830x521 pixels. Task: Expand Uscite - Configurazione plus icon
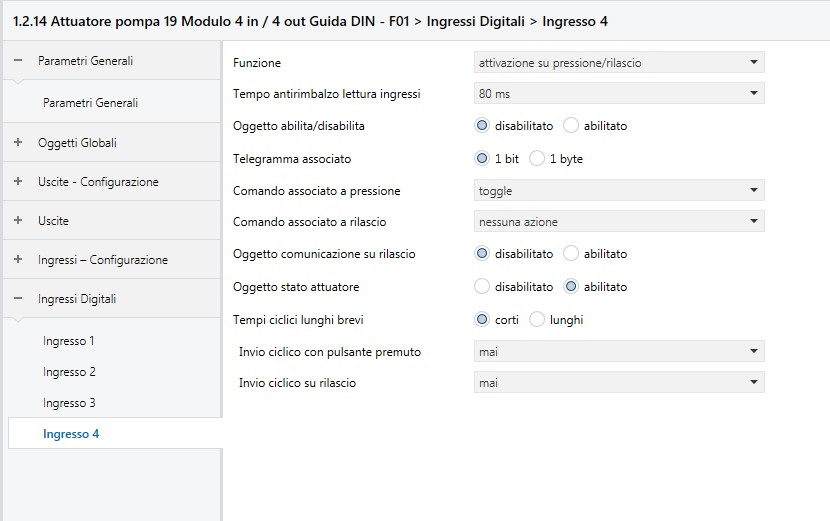pos(18,181)
